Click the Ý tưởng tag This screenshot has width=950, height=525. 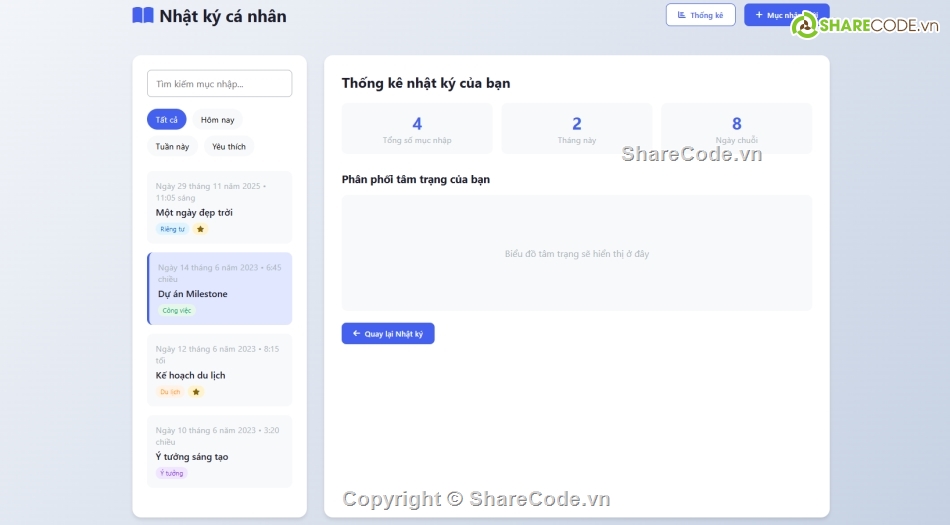pyautogui.click(x=171, y=473)
